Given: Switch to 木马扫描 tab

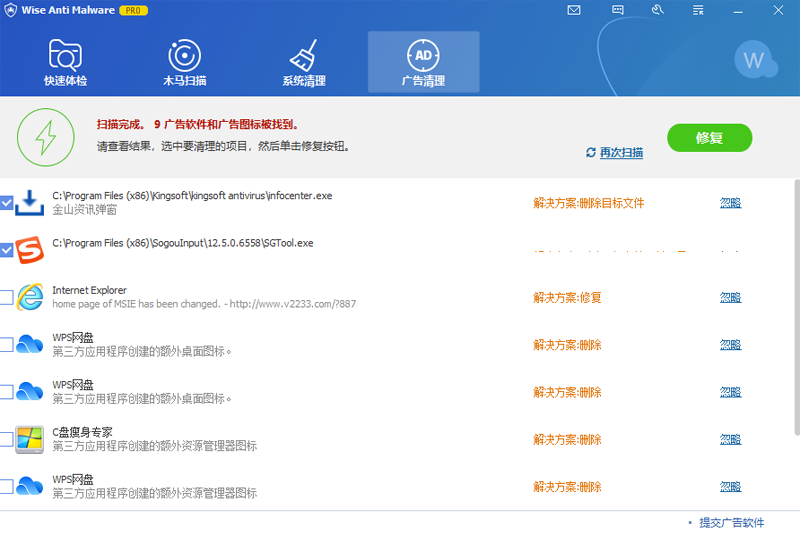Looking at the screenshot, I should (x=185, y=62).
